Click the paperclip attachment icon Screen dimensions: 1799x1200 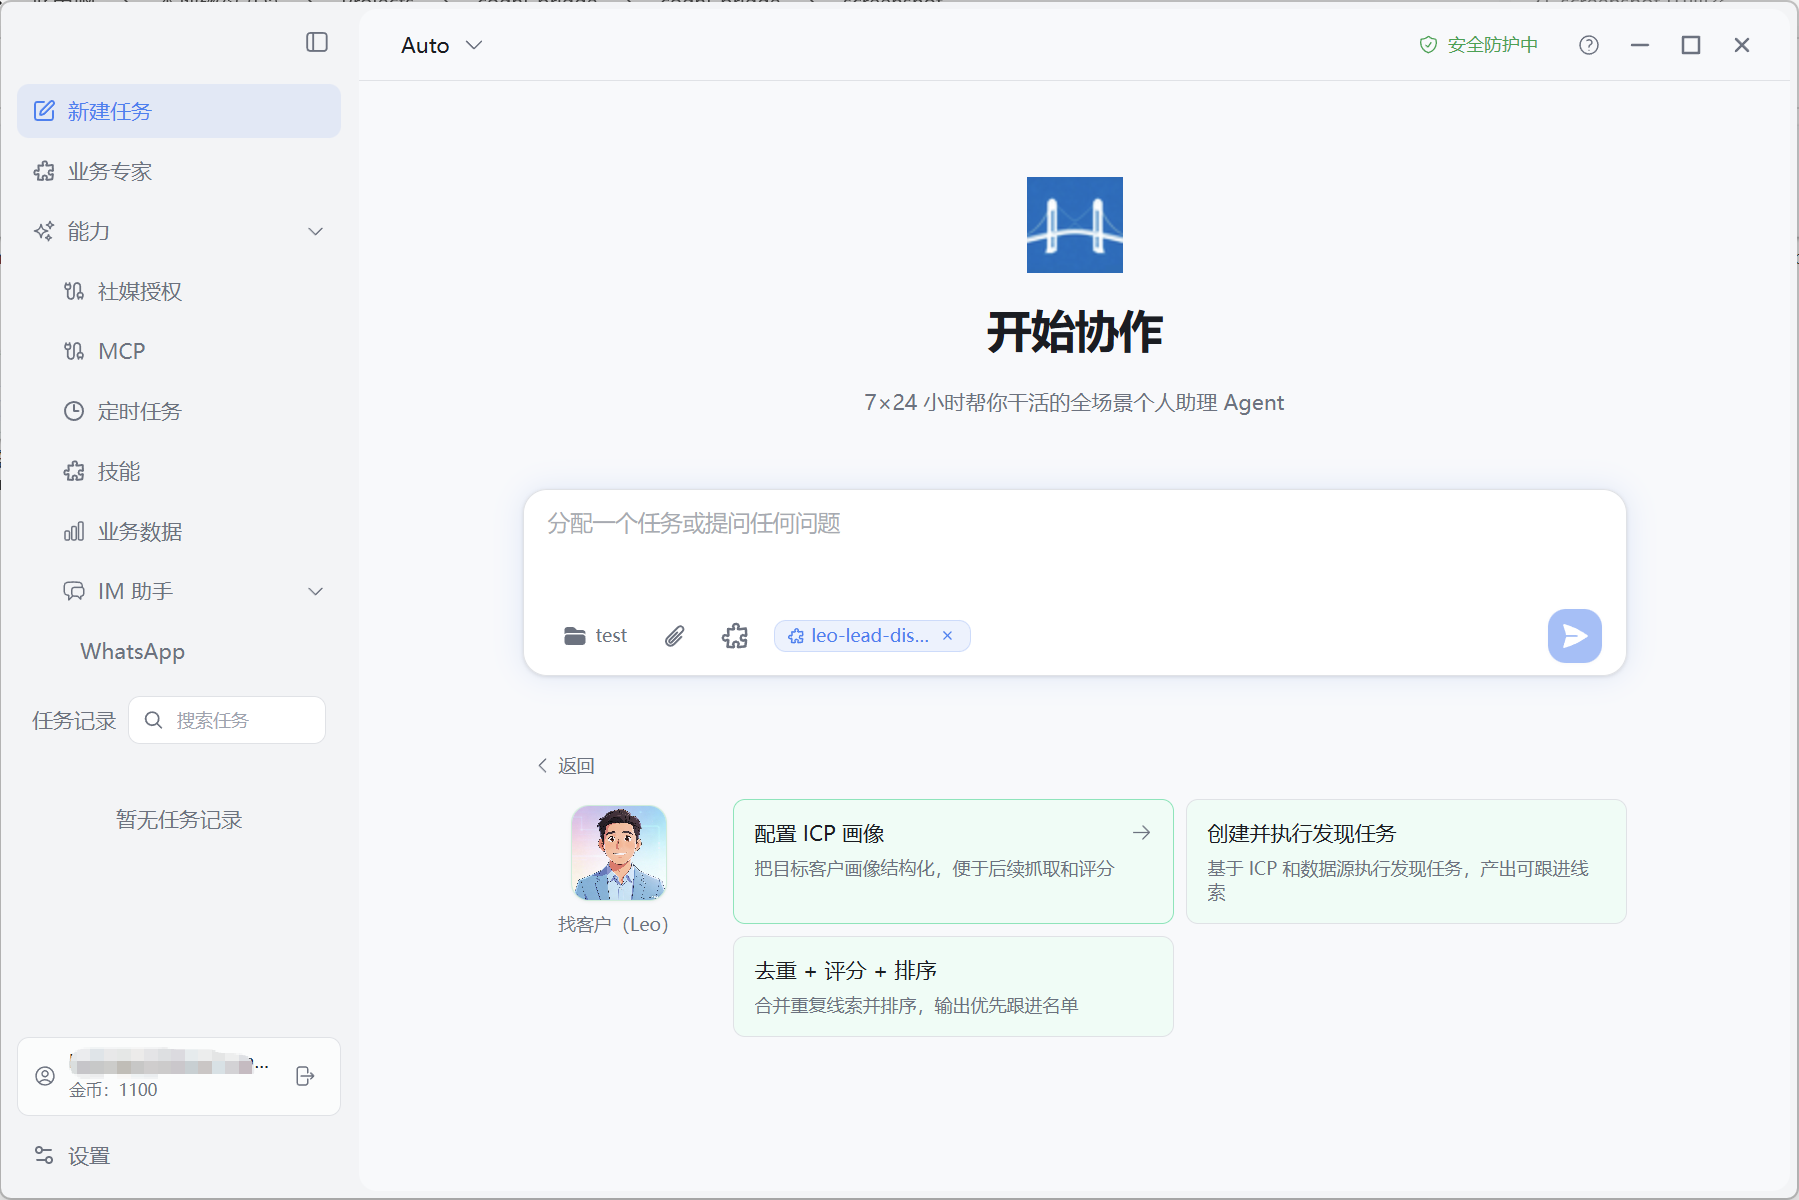[675, 636]
